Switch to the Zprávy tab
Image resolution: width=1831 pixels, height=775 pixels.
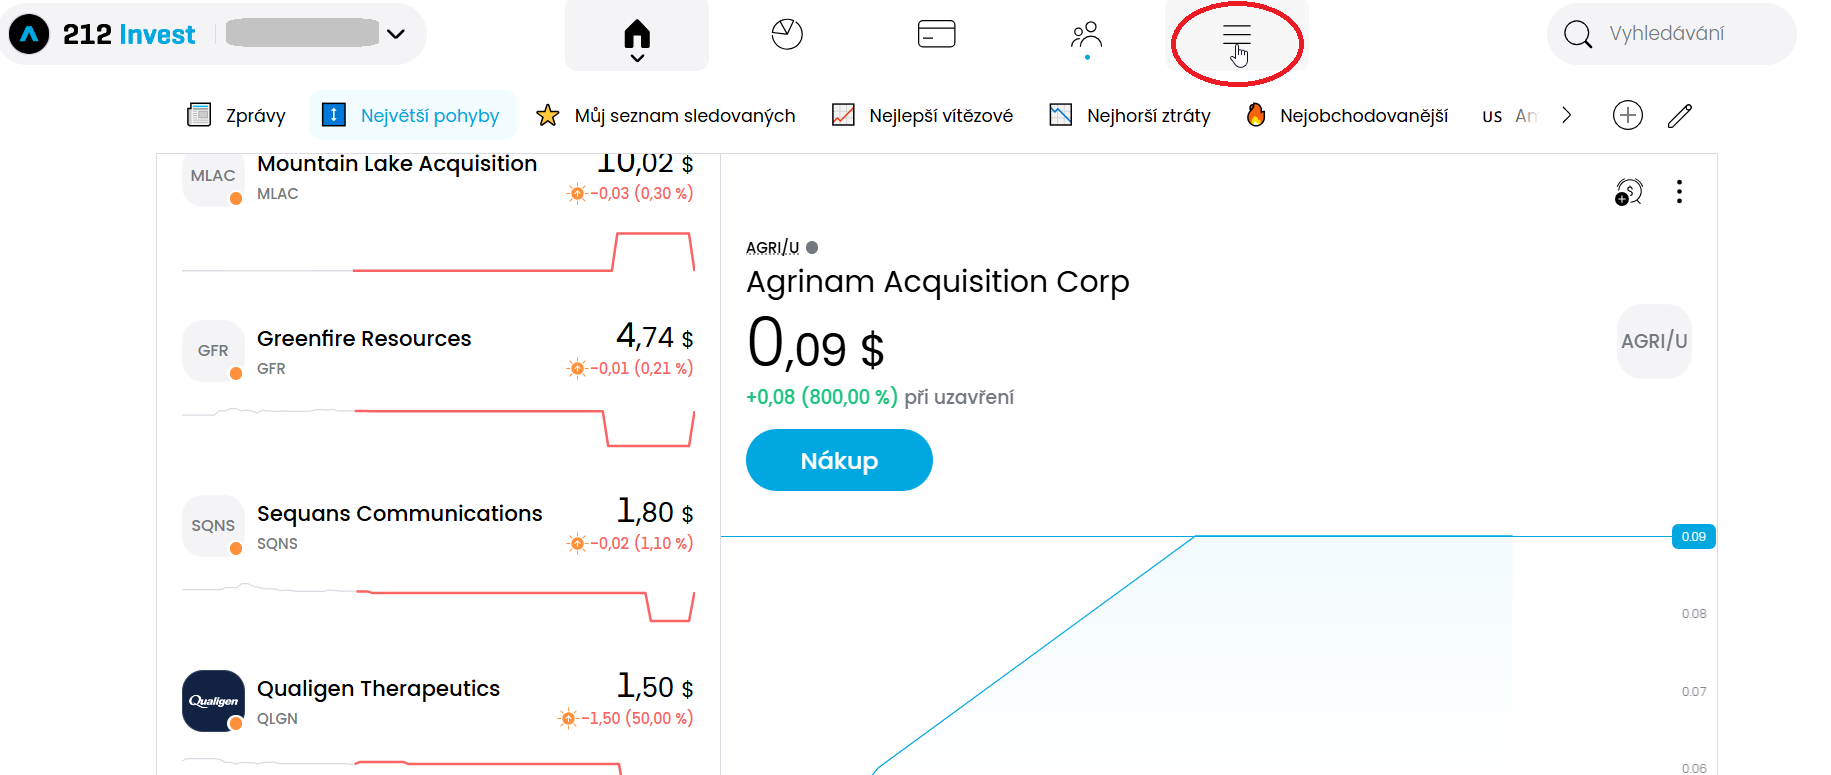pos(237,116)
